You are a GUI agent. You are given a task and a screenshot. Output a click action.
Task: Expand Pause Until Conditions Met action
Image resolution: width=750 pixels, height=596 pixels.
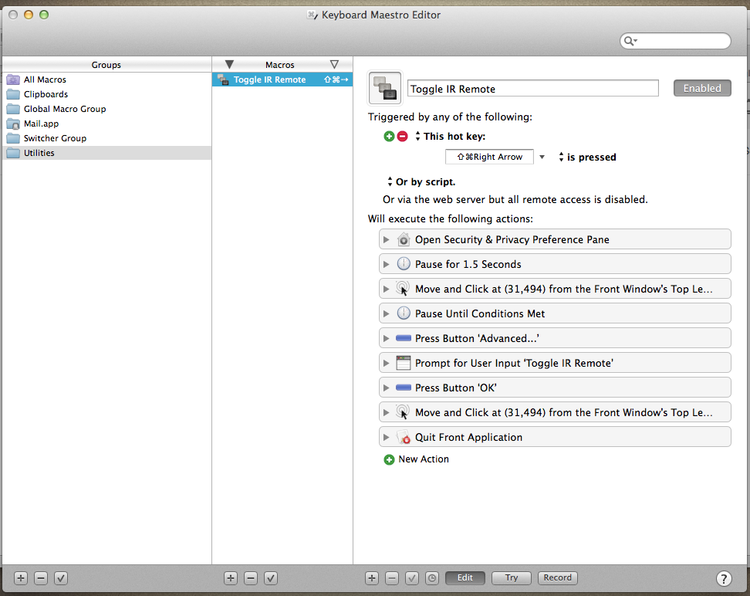[386, 313]
